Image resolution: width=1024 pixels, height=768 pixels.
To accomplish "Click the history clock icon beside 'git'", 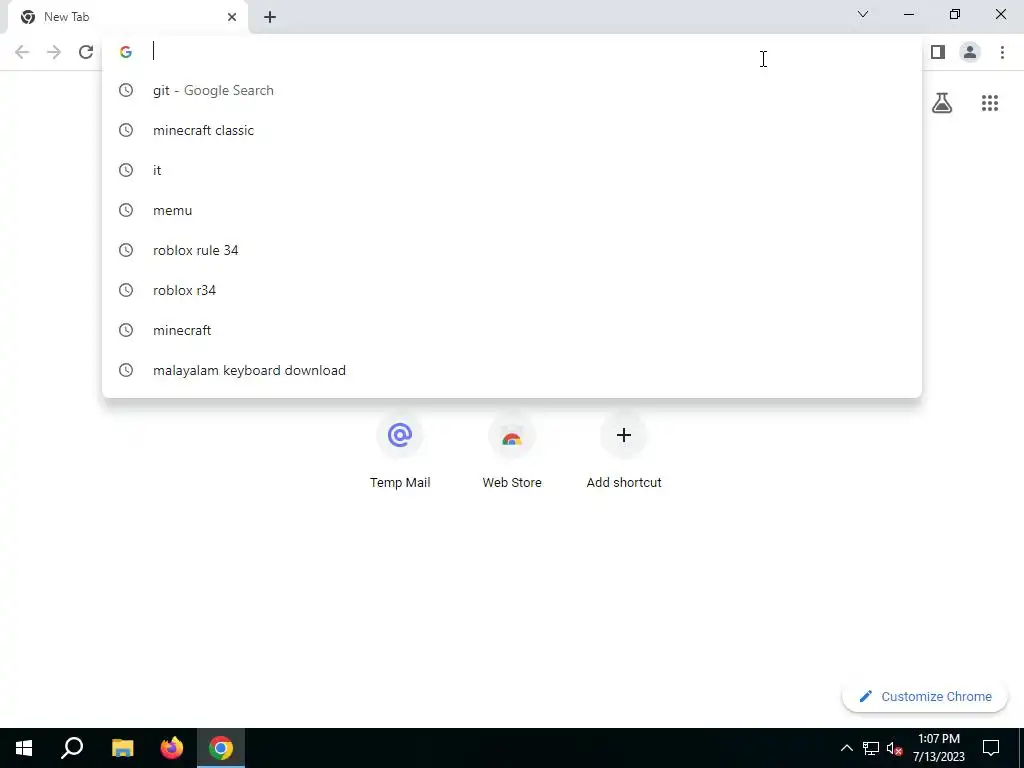I will point(126,90).
